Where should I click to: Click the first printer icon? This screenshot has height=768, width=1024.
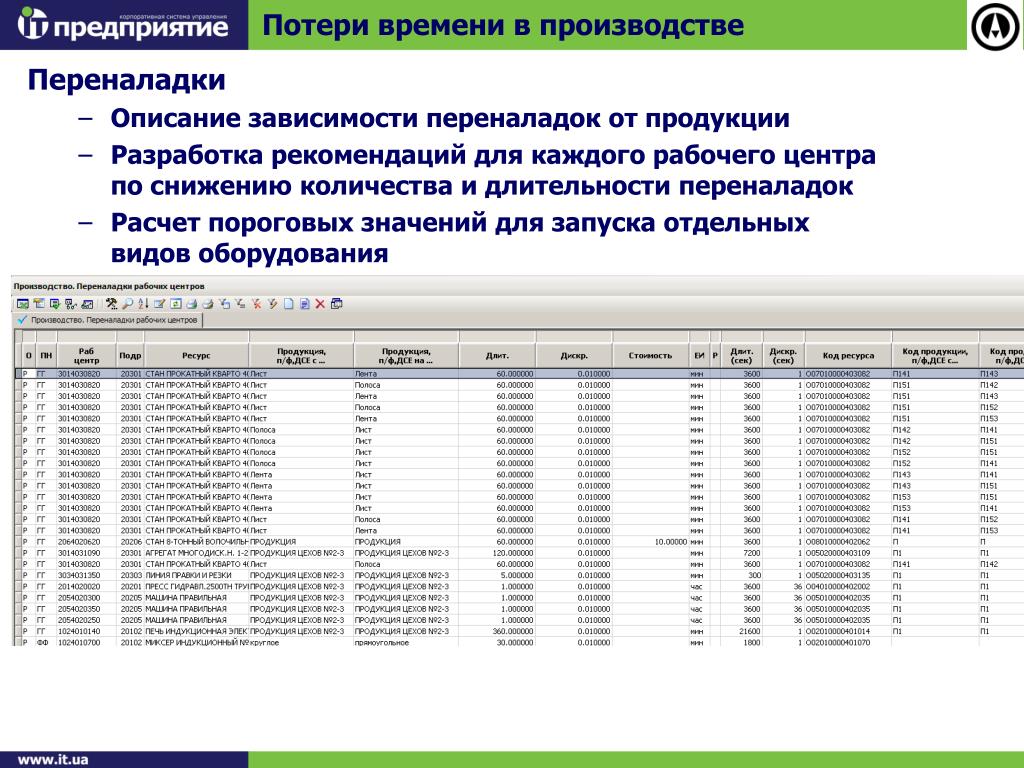point(191,304)
